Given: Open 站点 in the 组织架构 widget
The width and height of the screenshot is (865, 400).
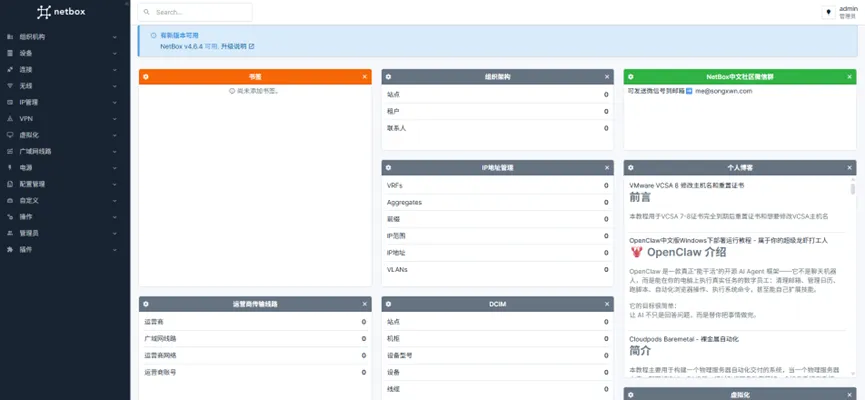Looking at the screenshot, I should click(x=498, y=94).
